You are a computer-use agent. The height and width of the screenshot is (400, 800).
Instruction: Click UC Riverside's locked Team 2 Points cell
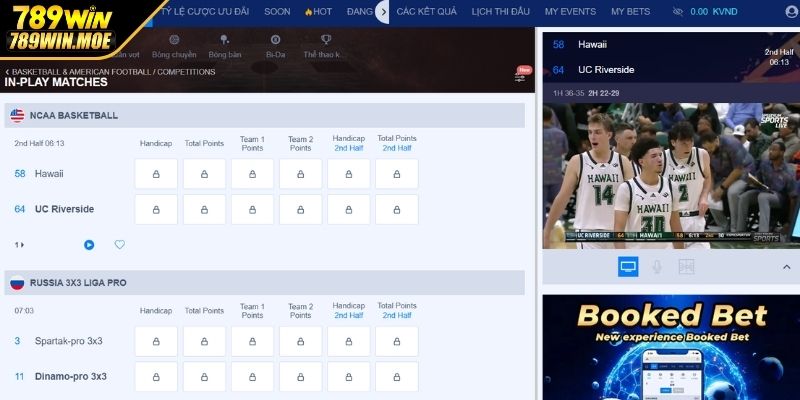[x=301, y=210]
